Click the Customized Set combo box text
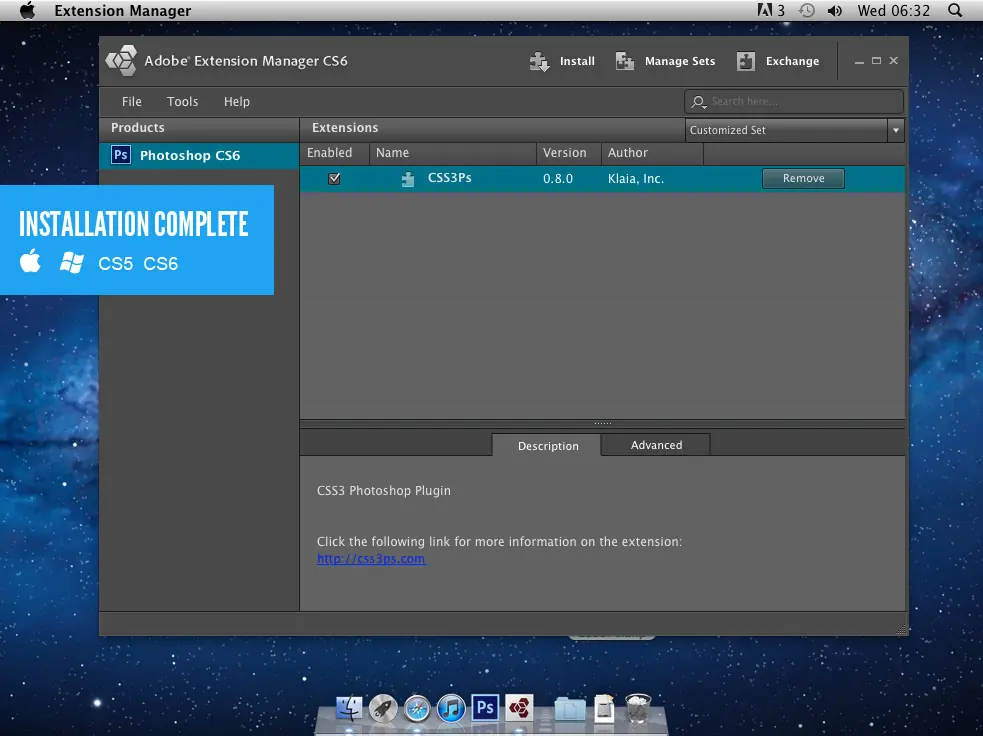Screen dimensions: 983x736 tap(727, 130)
